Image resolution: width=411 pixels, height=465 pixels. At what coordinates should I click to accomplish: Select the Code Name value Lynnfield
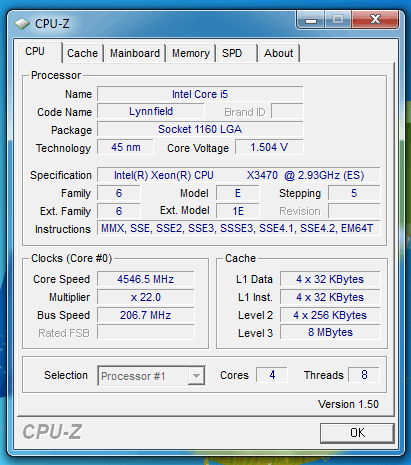(151, 111)
